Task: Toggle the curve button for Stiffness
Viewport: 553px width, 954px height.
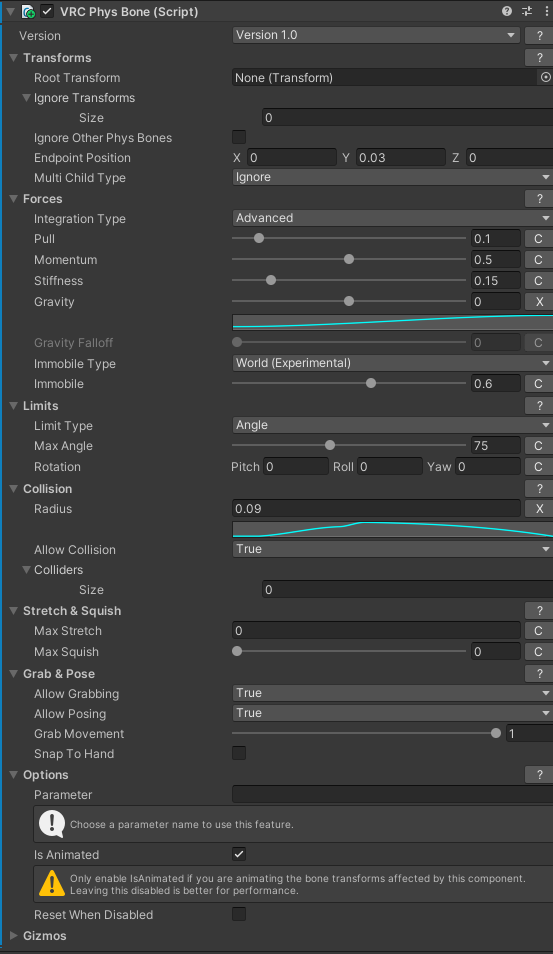Action: pos(538,280)
